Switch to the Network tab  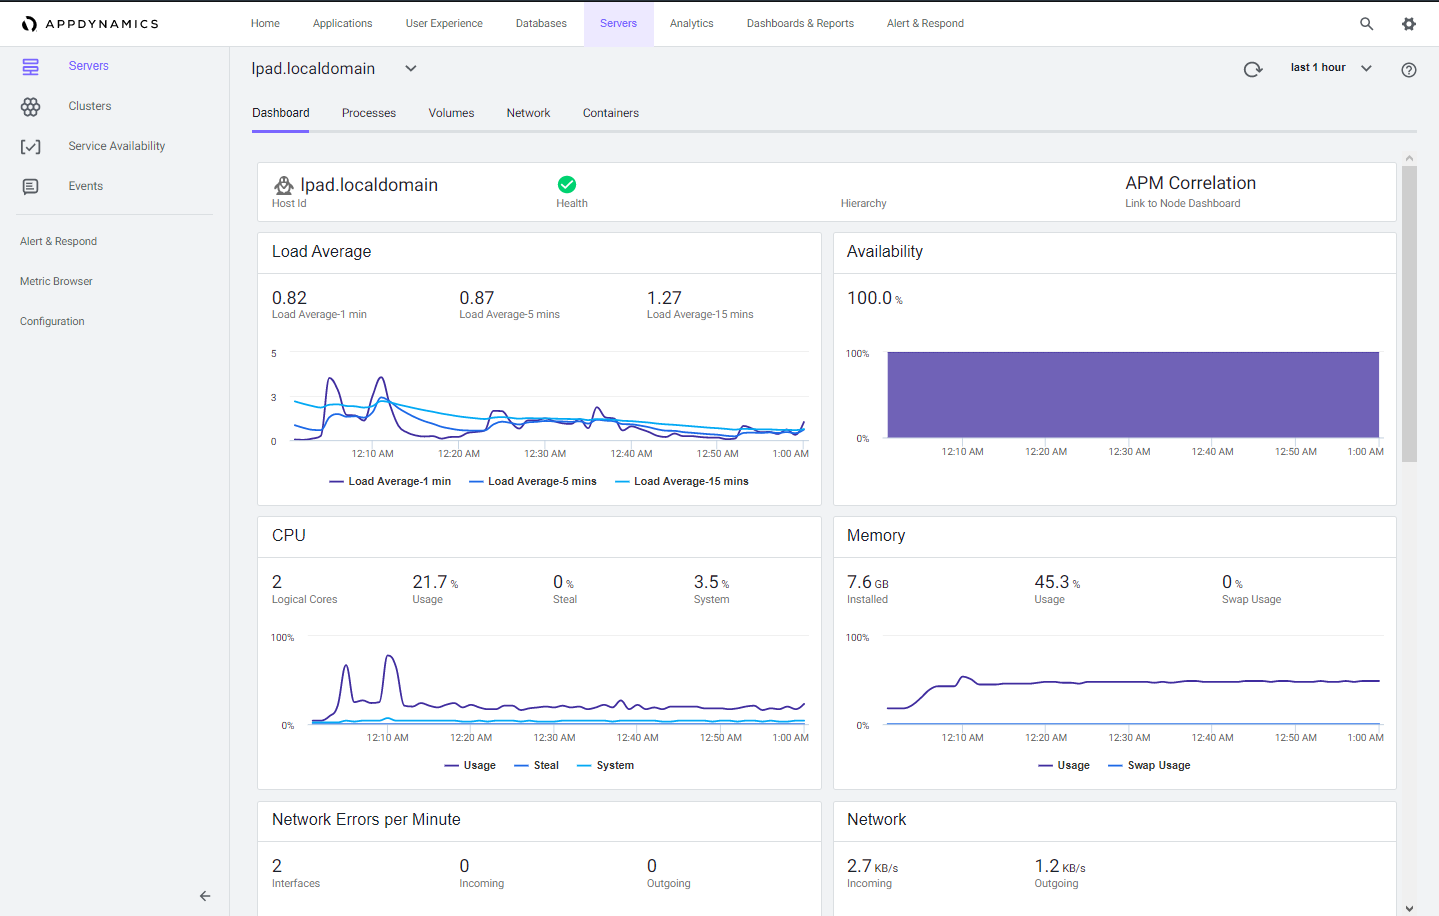pyautogui.click(x=528, y=113)
